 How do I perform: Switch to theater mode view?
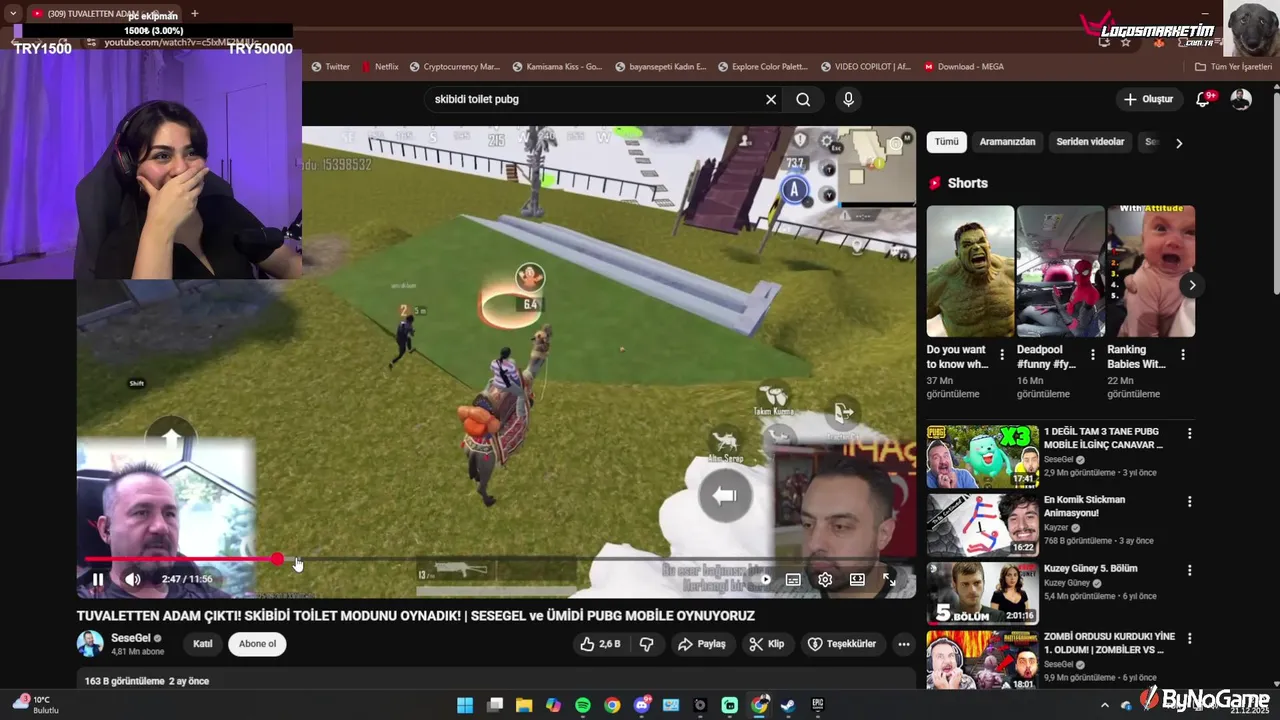(857, 579)
